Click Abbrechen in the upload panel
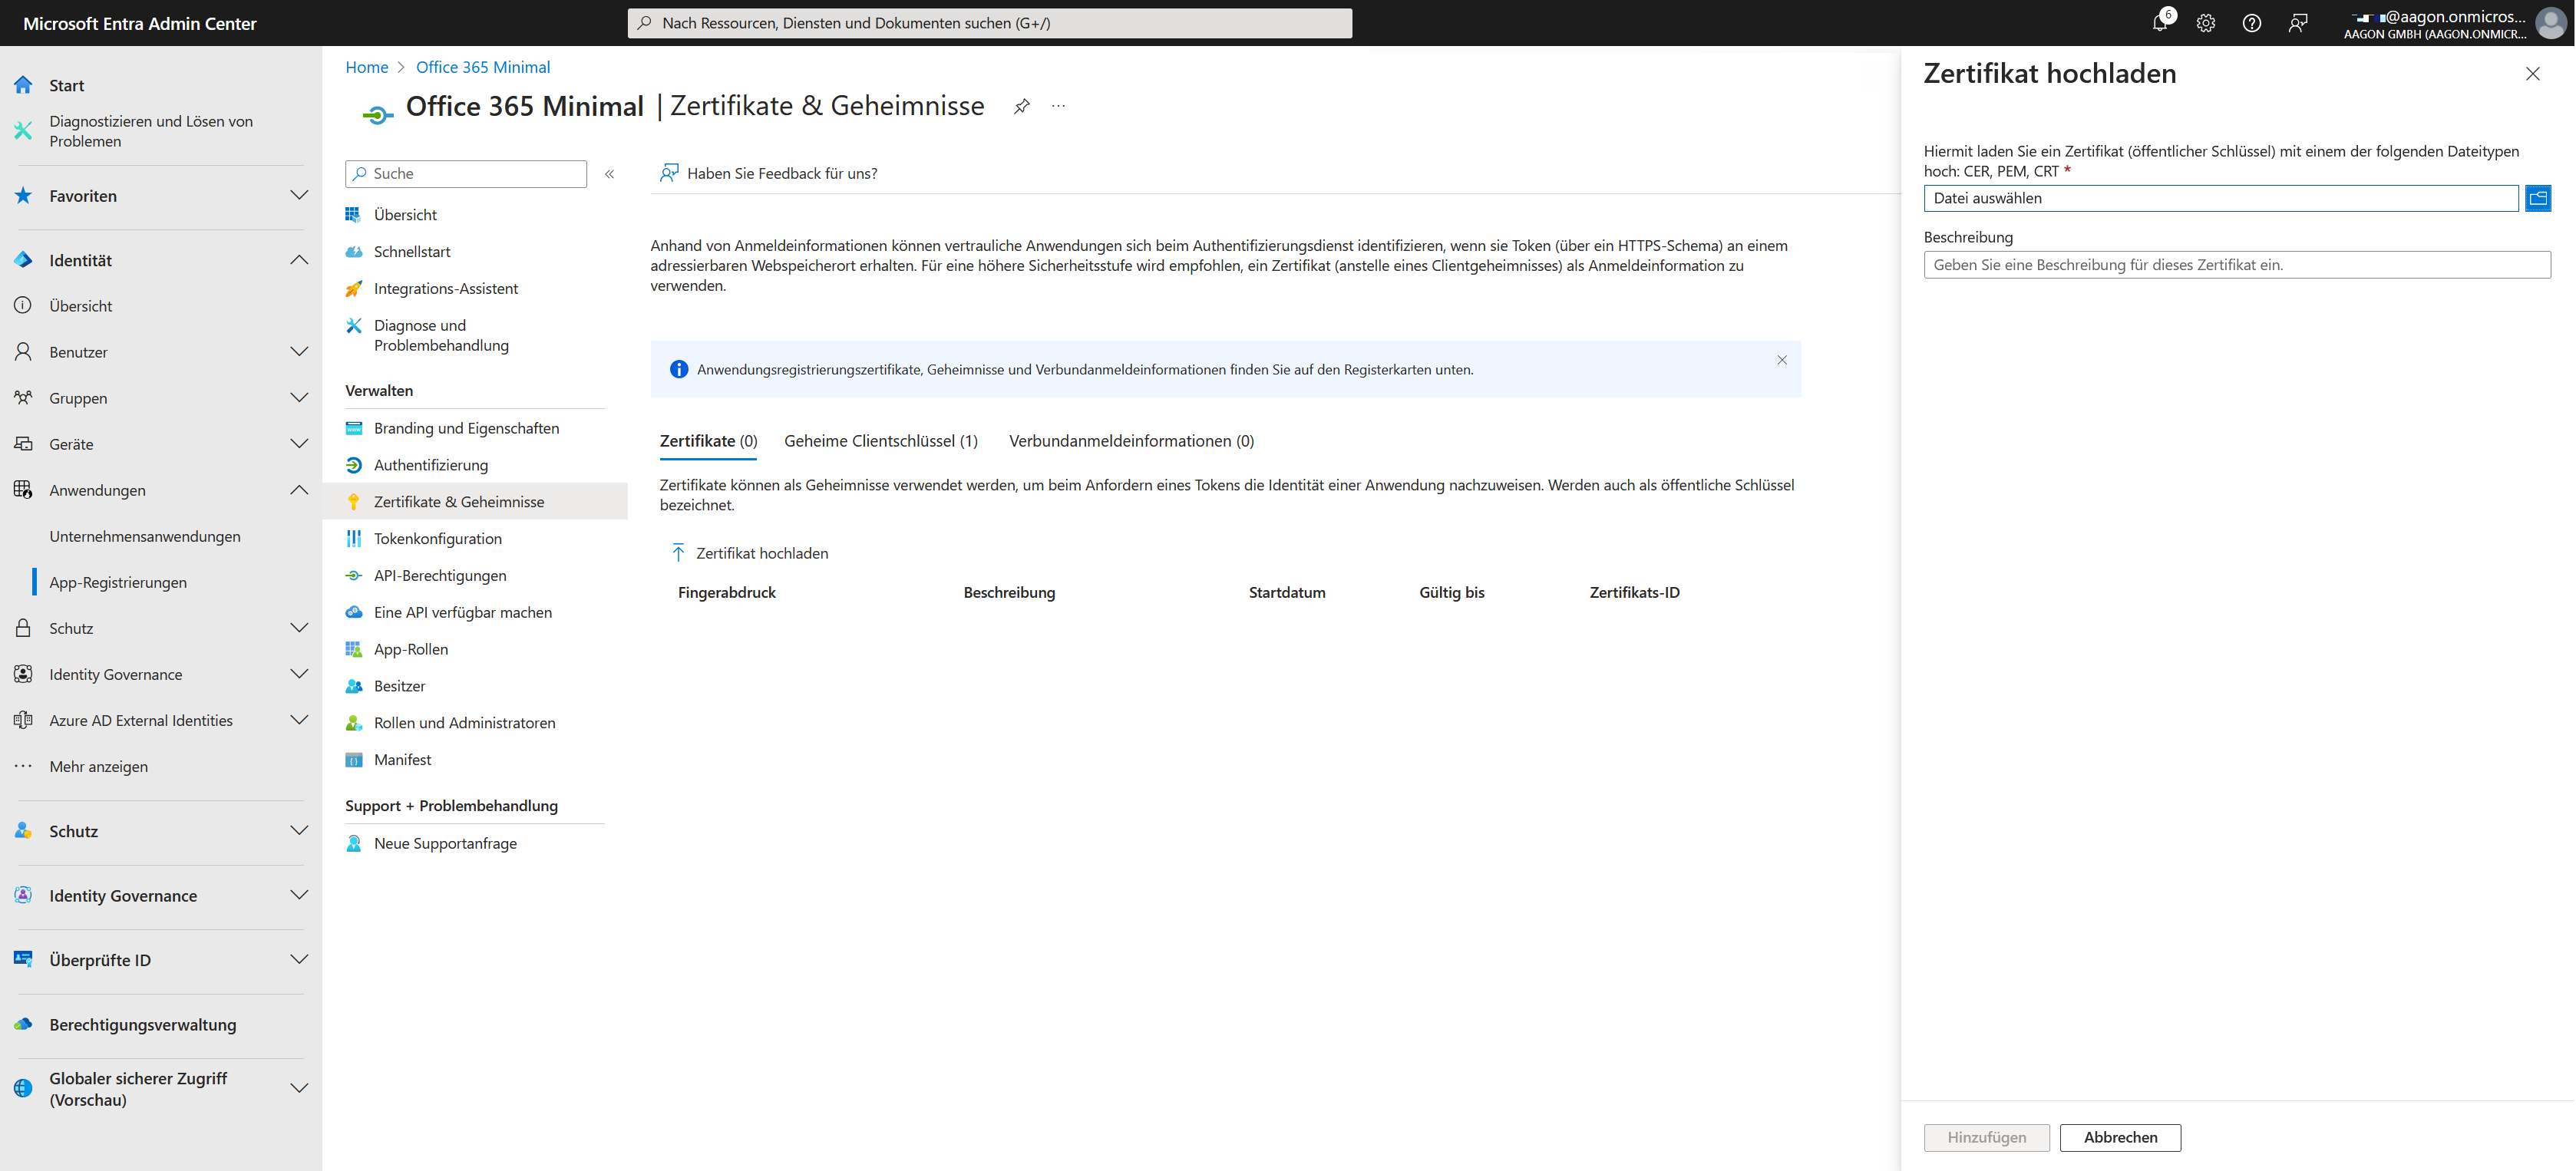The height and width of the screenshot is (1171, 2576). (x=2119, y=1137)
